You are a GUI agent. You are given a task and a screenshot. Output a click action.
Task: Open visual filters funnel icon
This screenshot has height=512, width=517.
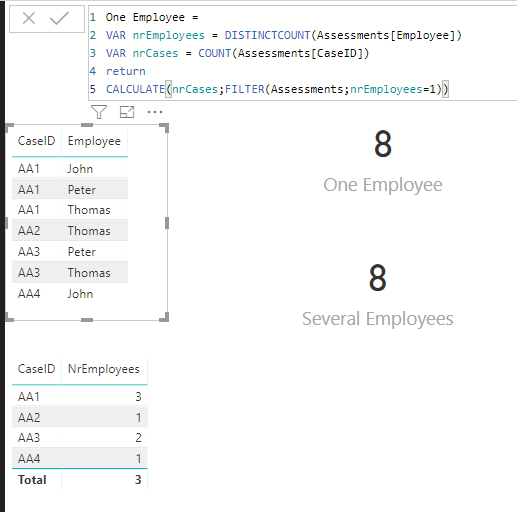coord(99,112)
